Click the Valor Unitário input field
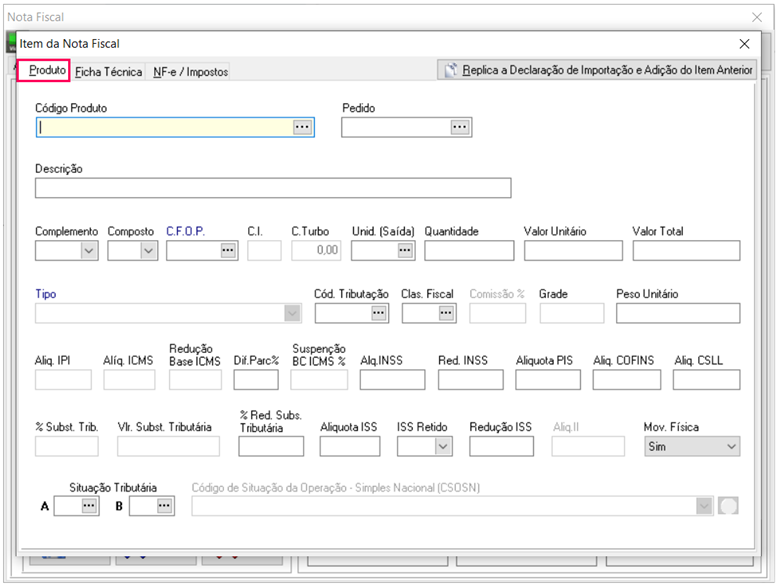 pos(572,251)
